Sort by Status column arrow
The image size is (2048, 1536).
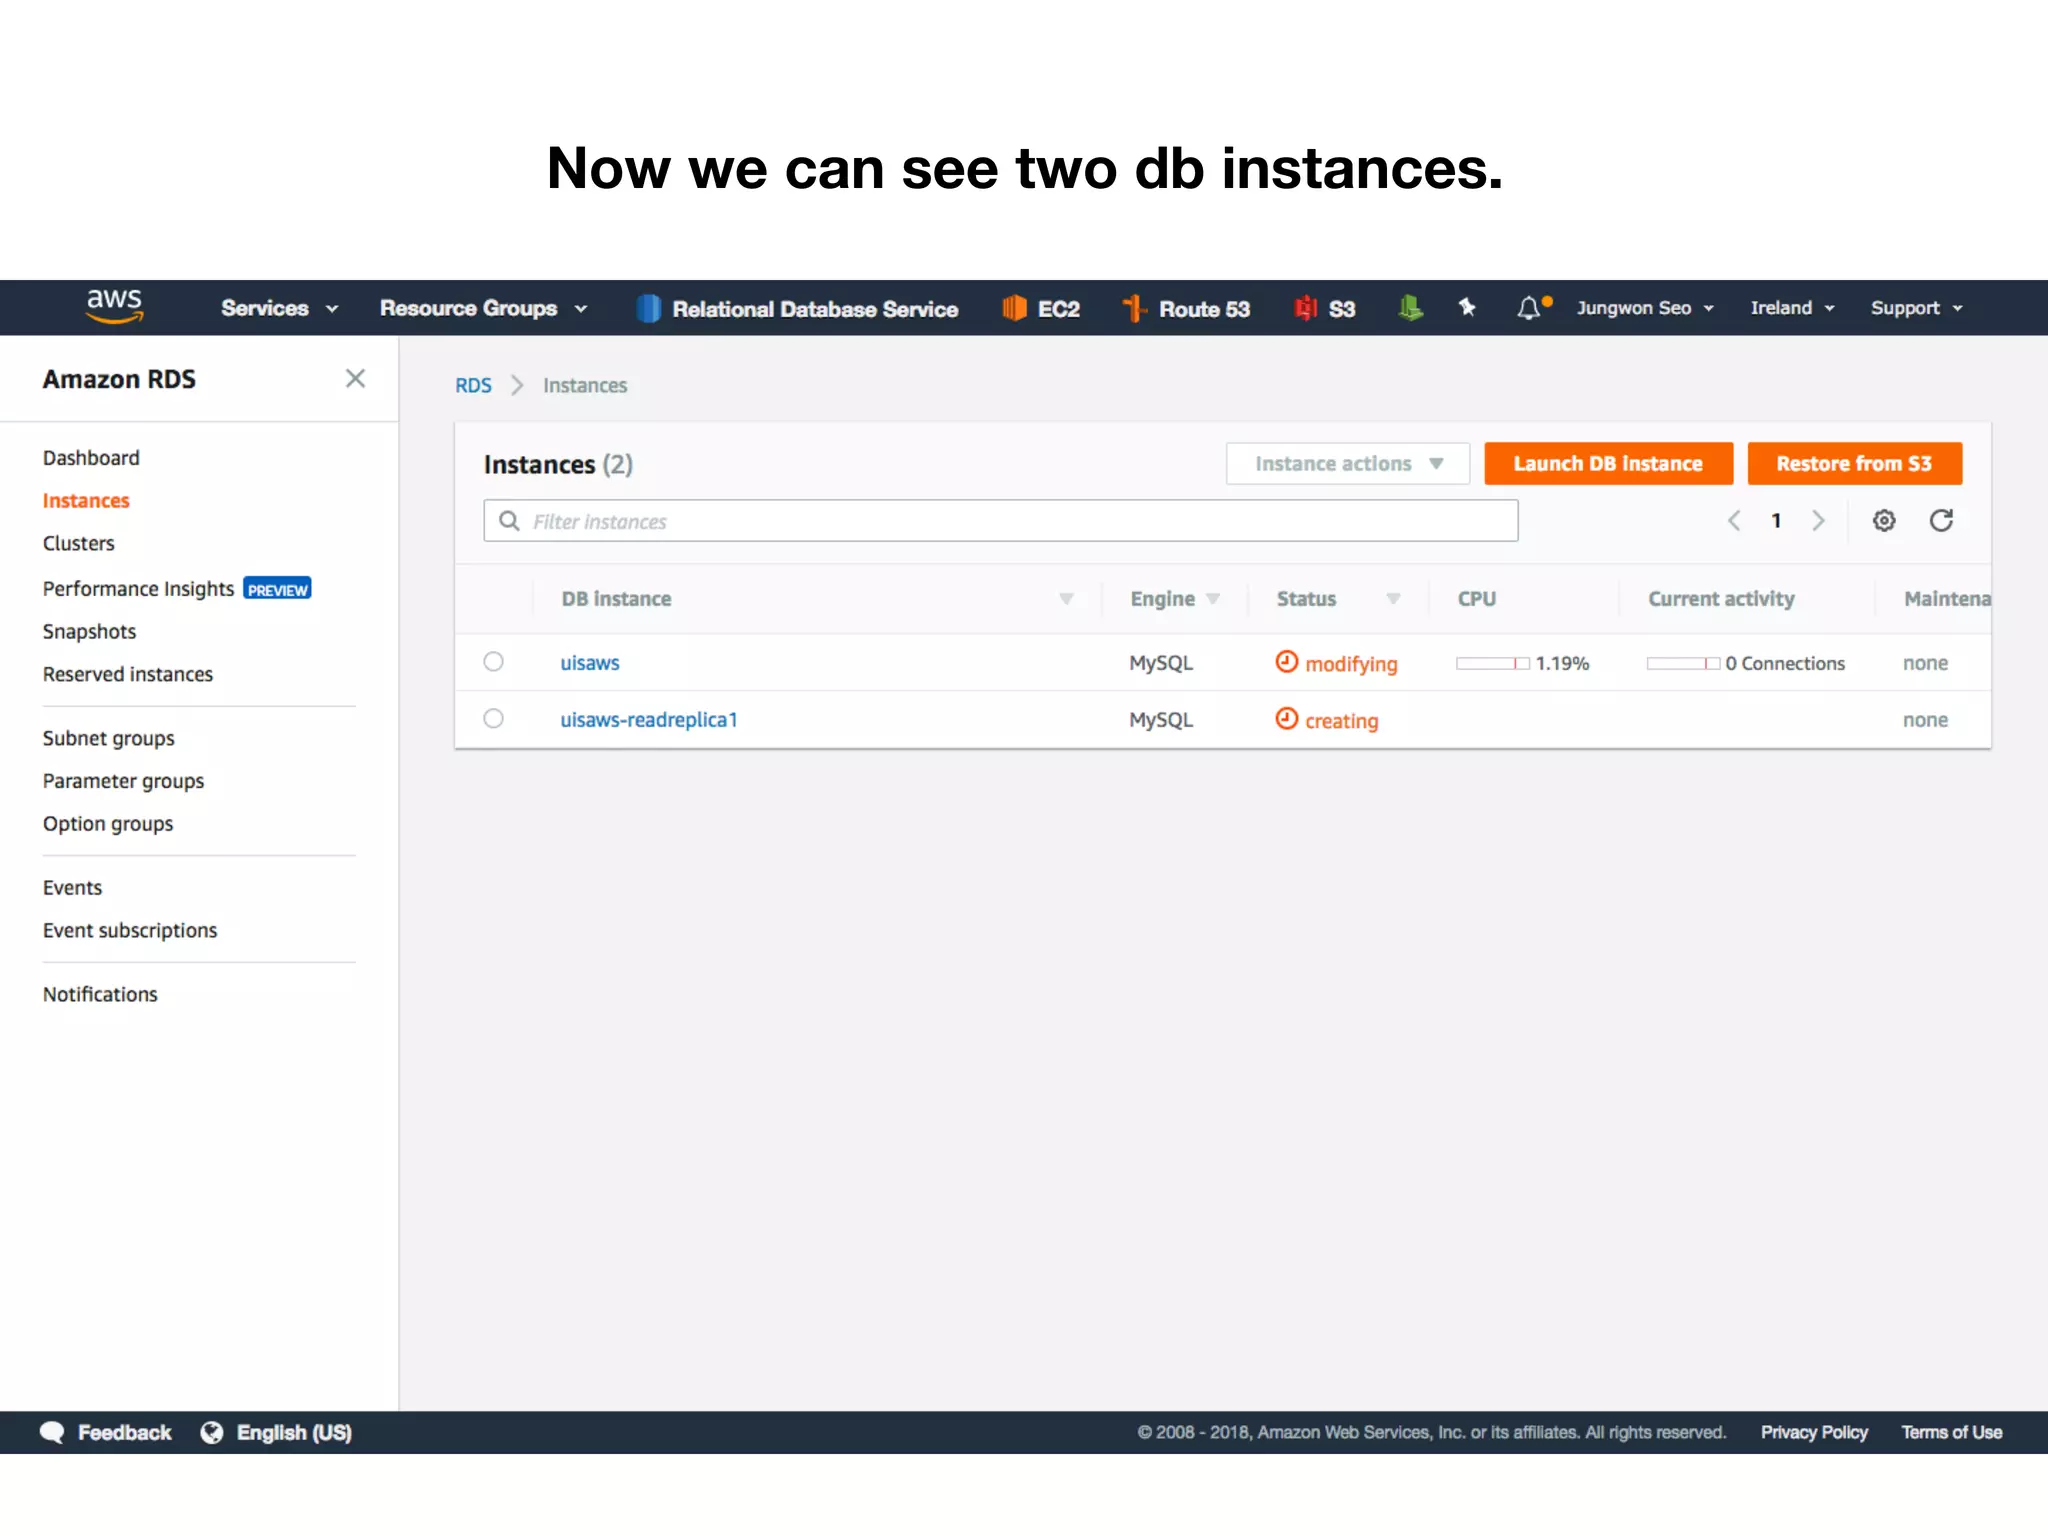(1393, 599)
